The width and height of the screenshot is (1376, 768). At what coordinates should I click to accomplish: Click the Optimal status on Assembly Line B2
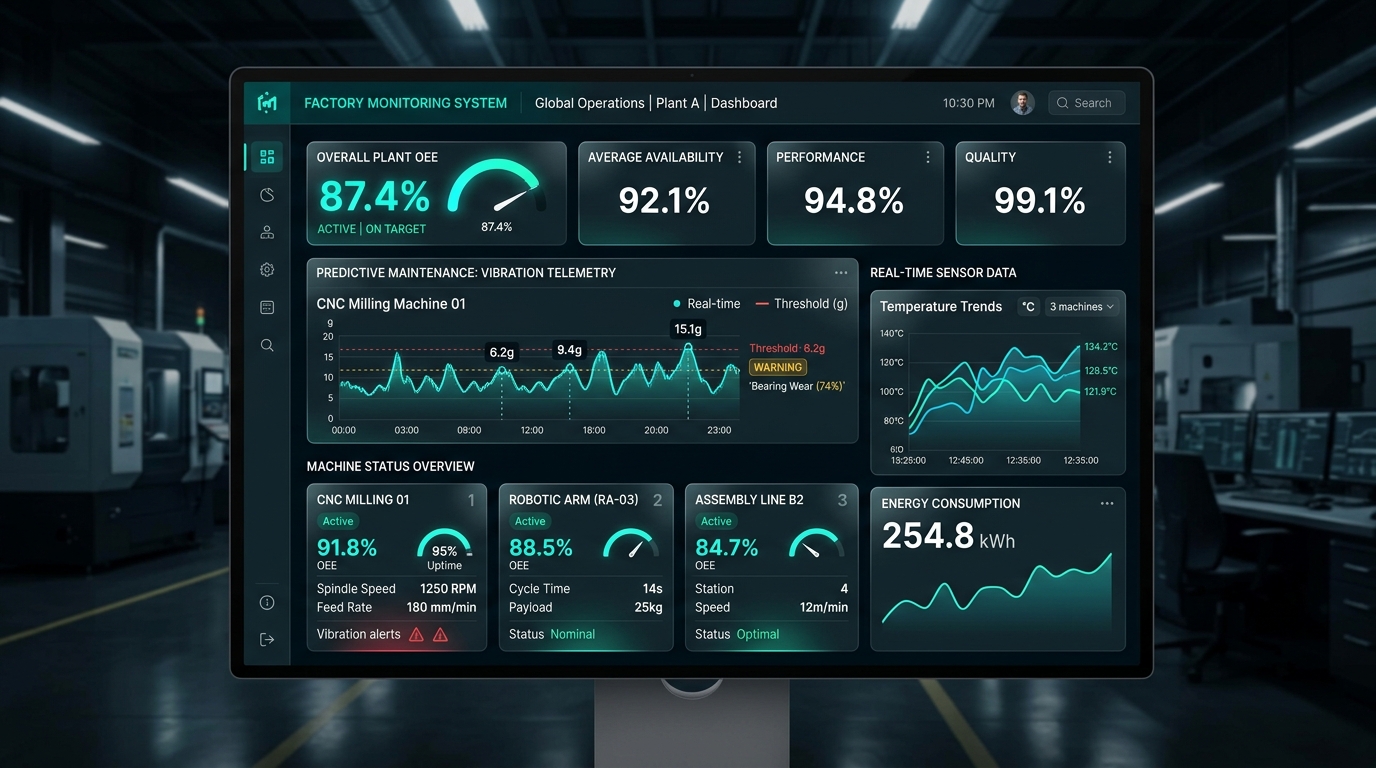[x=758, y=634]
